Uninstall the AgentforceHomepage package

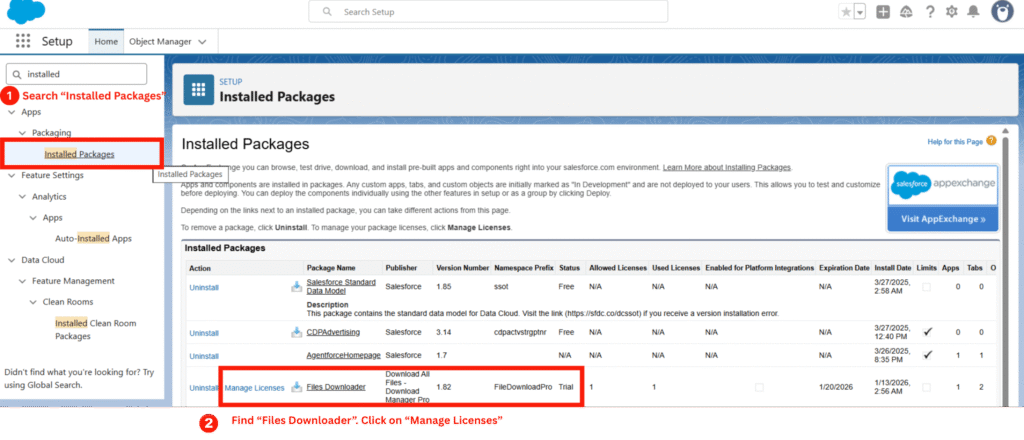(x=204, y=356)
